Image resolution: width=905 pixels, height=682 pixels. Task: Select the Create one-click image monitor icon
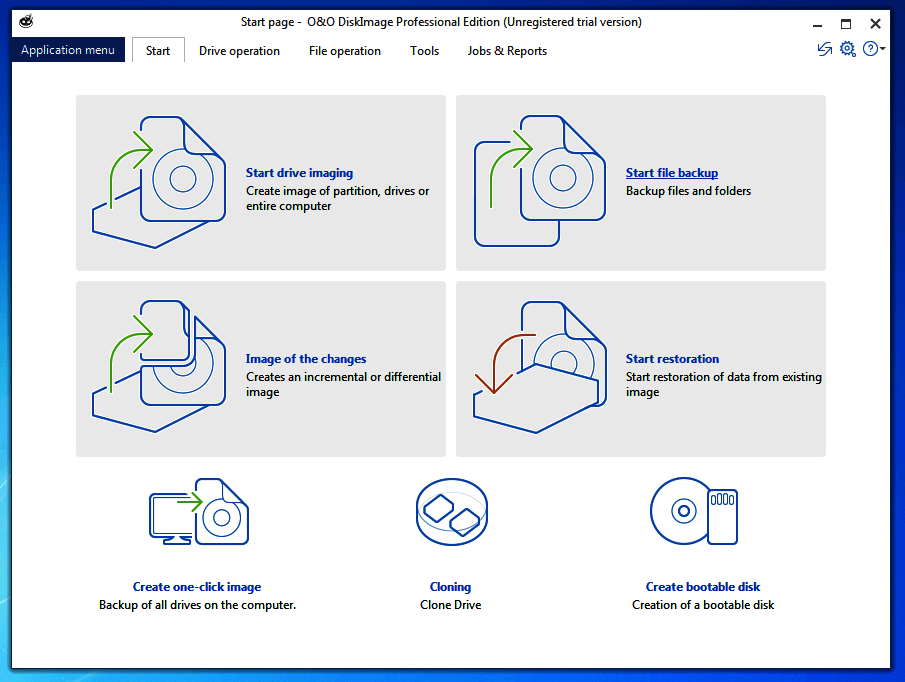tap(197, 511)
